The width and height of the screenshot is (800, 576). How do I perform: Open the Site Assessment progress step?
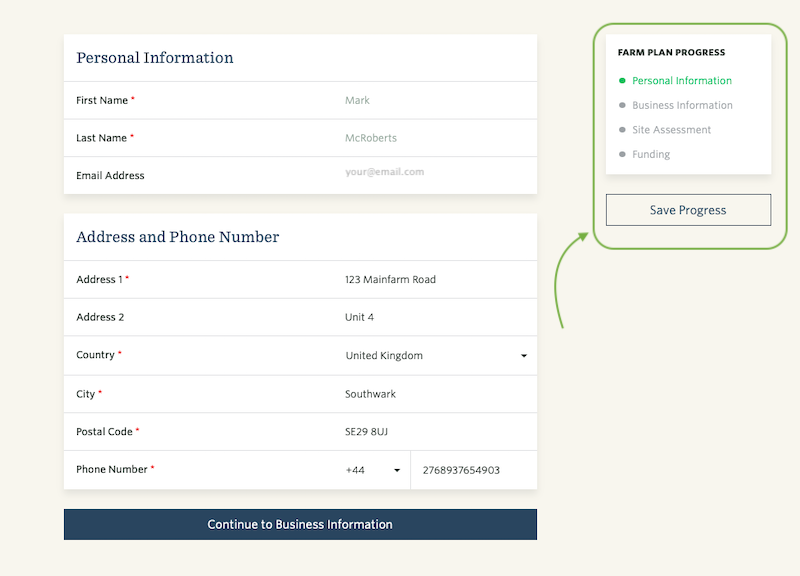(x=671, y=130)
